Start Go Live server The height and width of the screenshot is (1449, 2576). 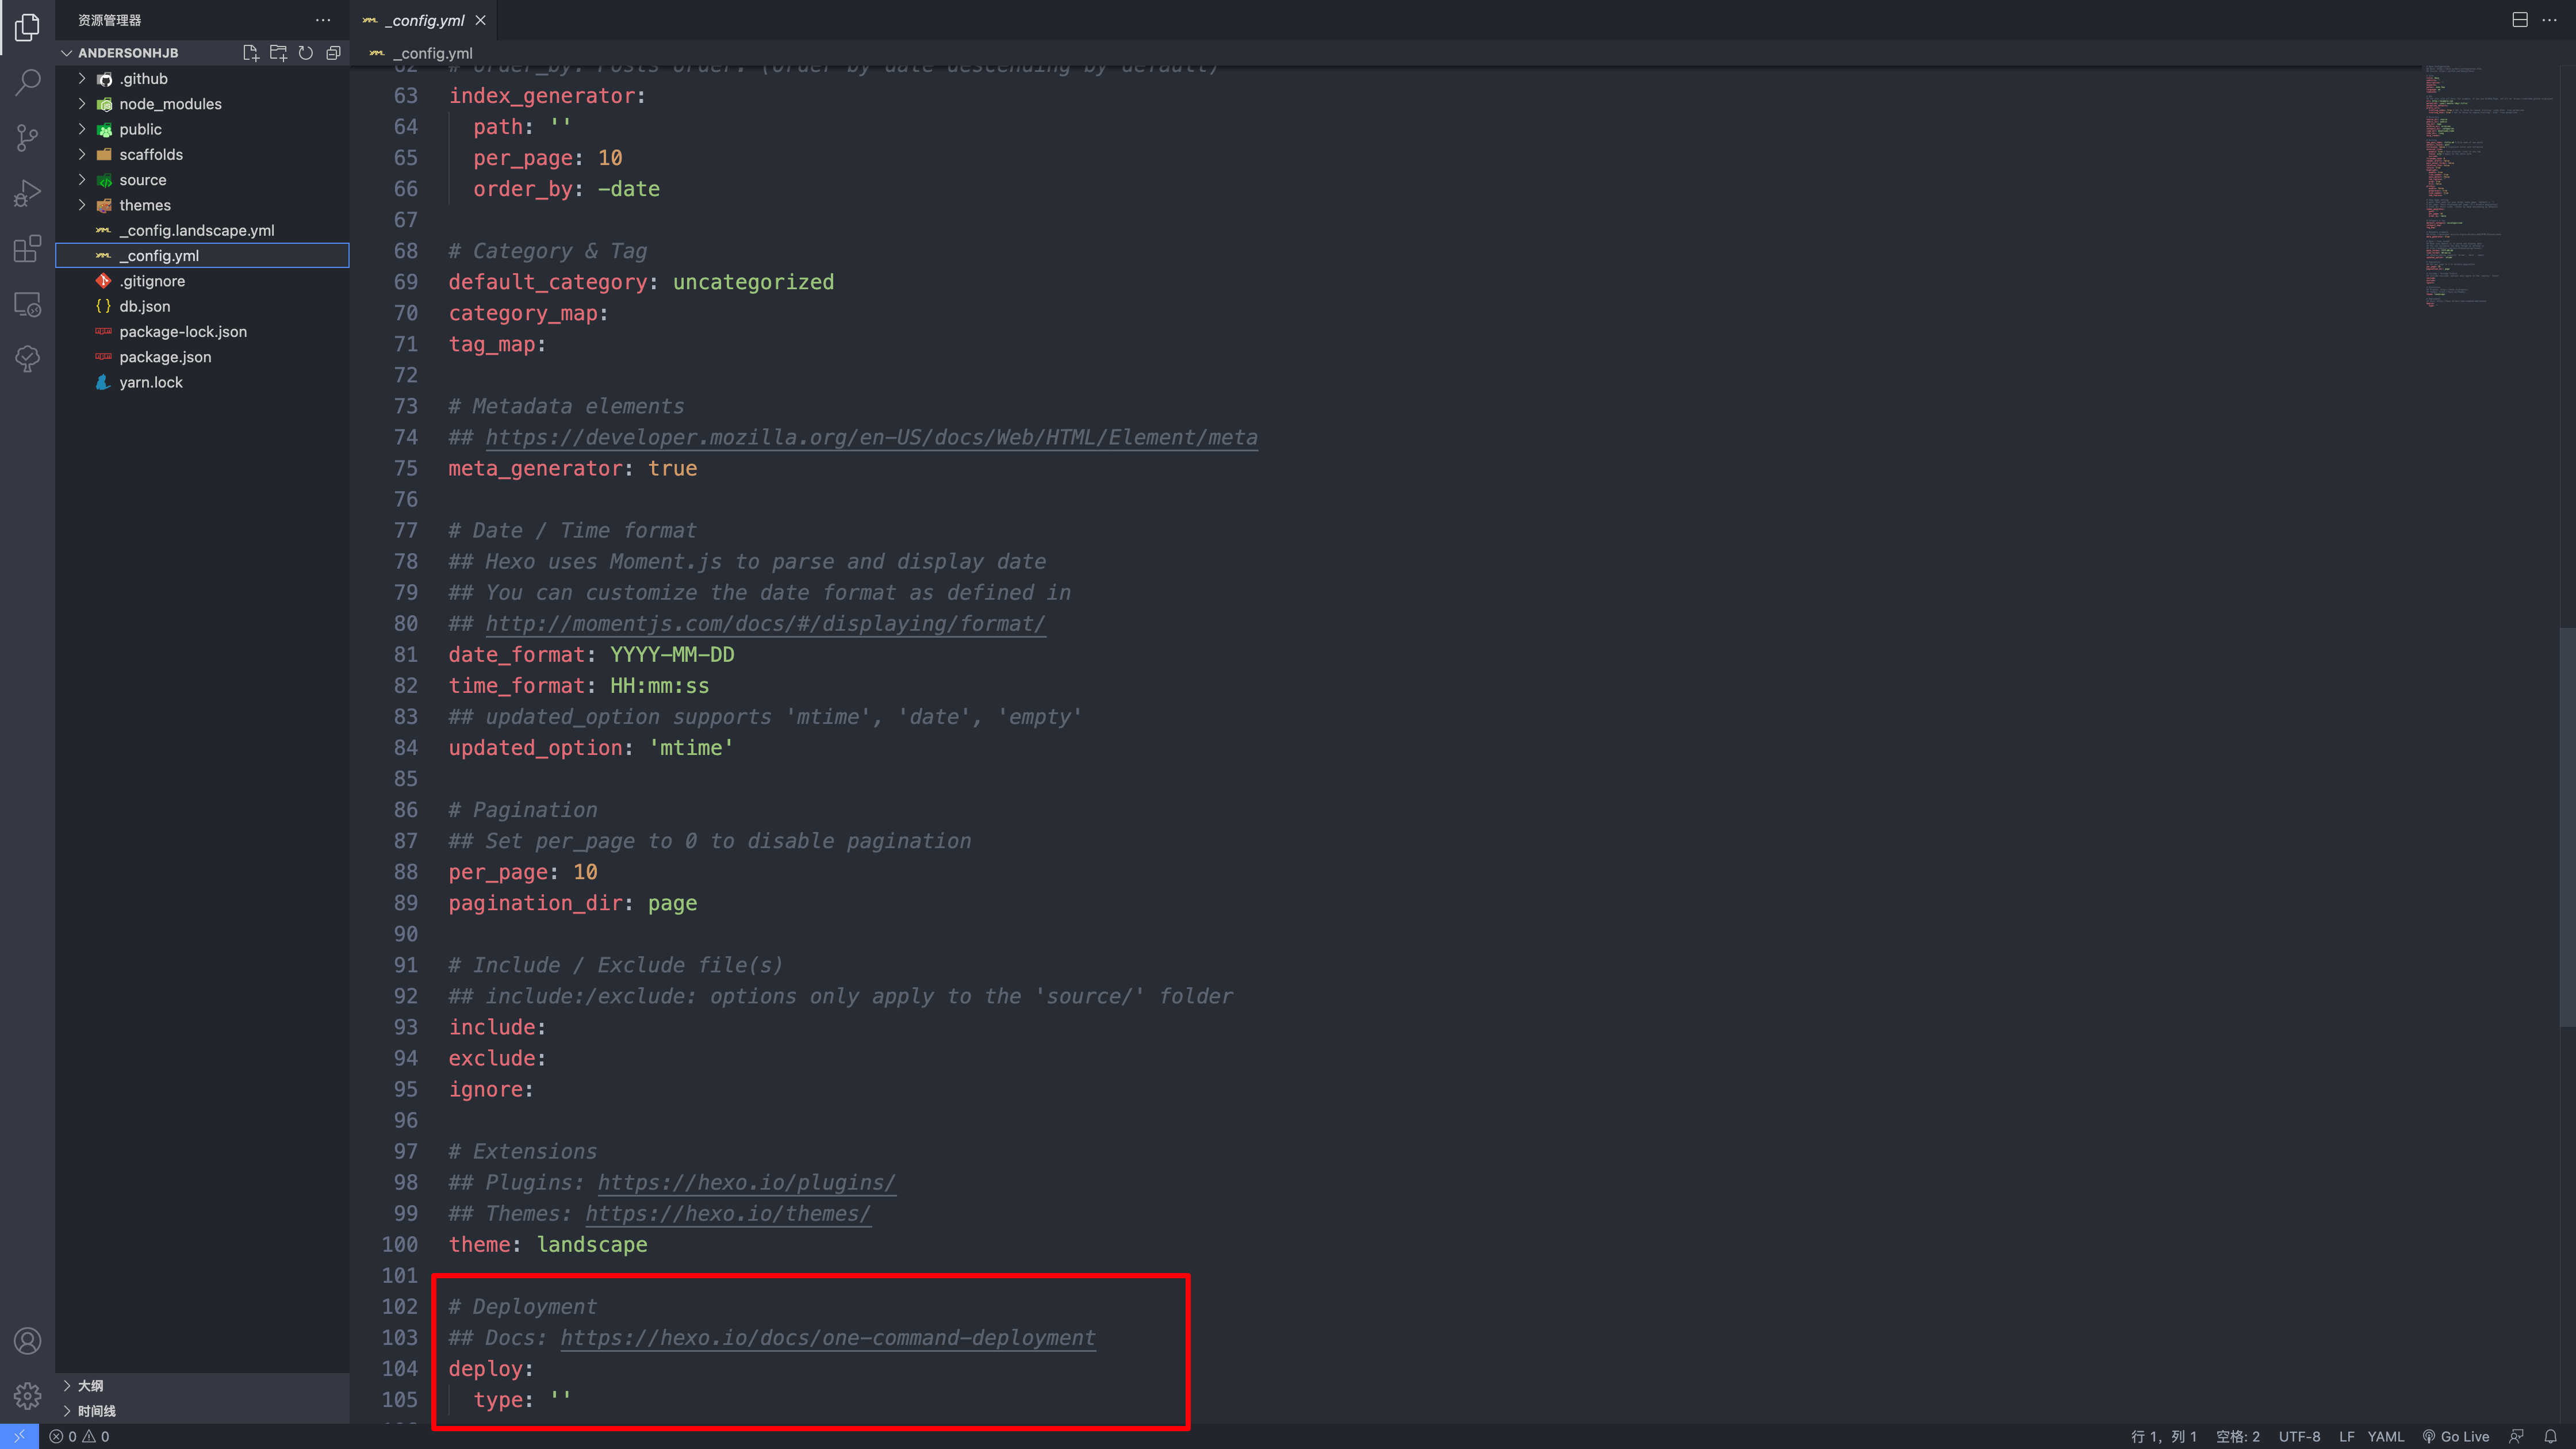coord(2455,1436)
